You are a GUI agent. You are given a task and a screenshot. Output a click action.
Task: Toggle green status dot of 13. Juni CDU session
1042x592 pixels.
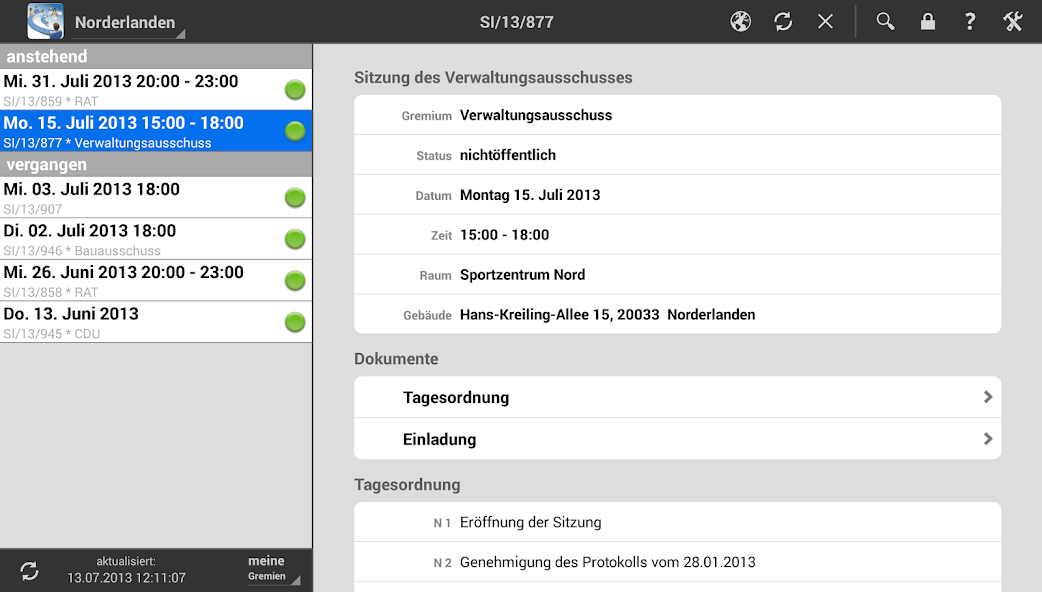point(295,322)
